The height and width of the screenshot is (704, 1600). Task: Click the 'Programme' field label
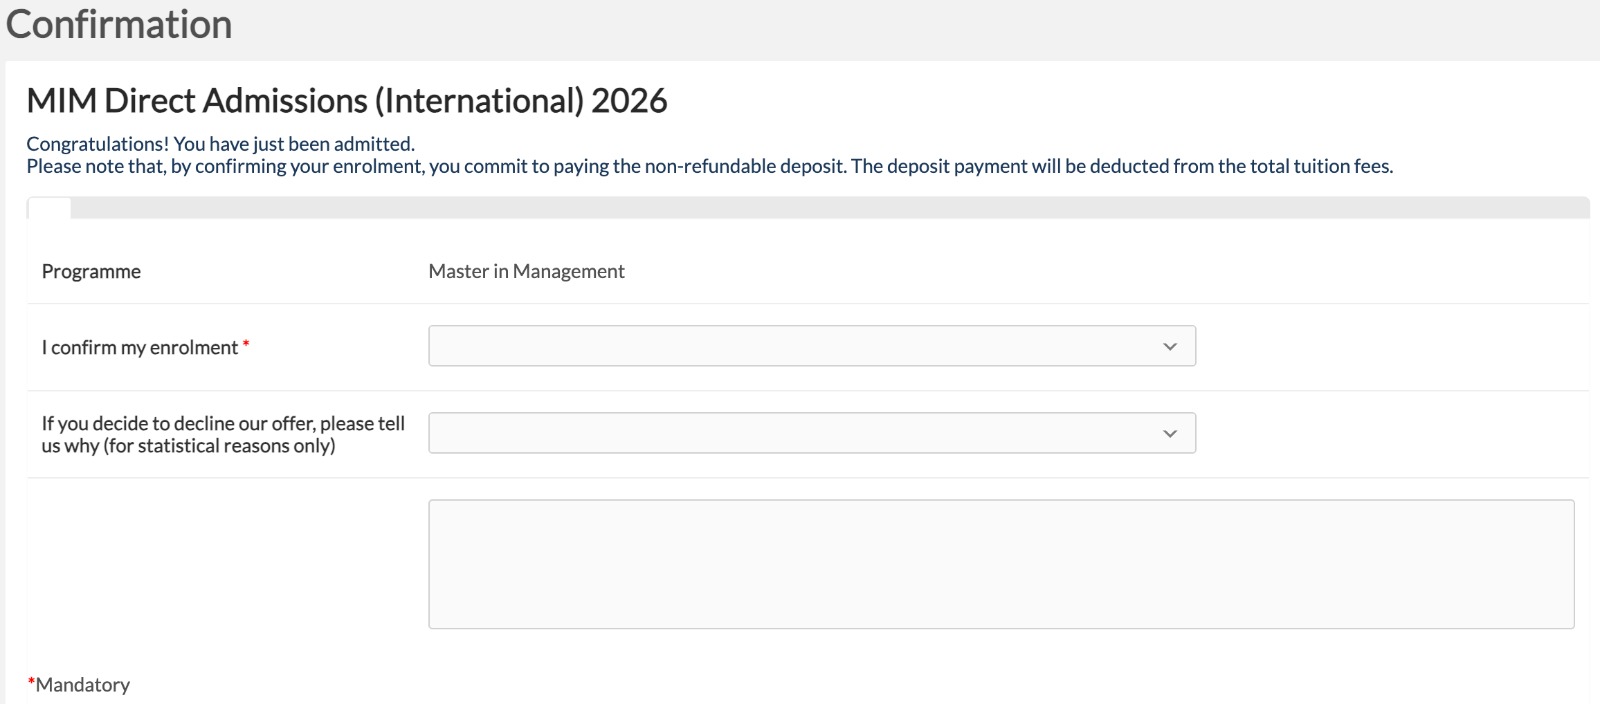pyautogui.click(x=91, y=272)
